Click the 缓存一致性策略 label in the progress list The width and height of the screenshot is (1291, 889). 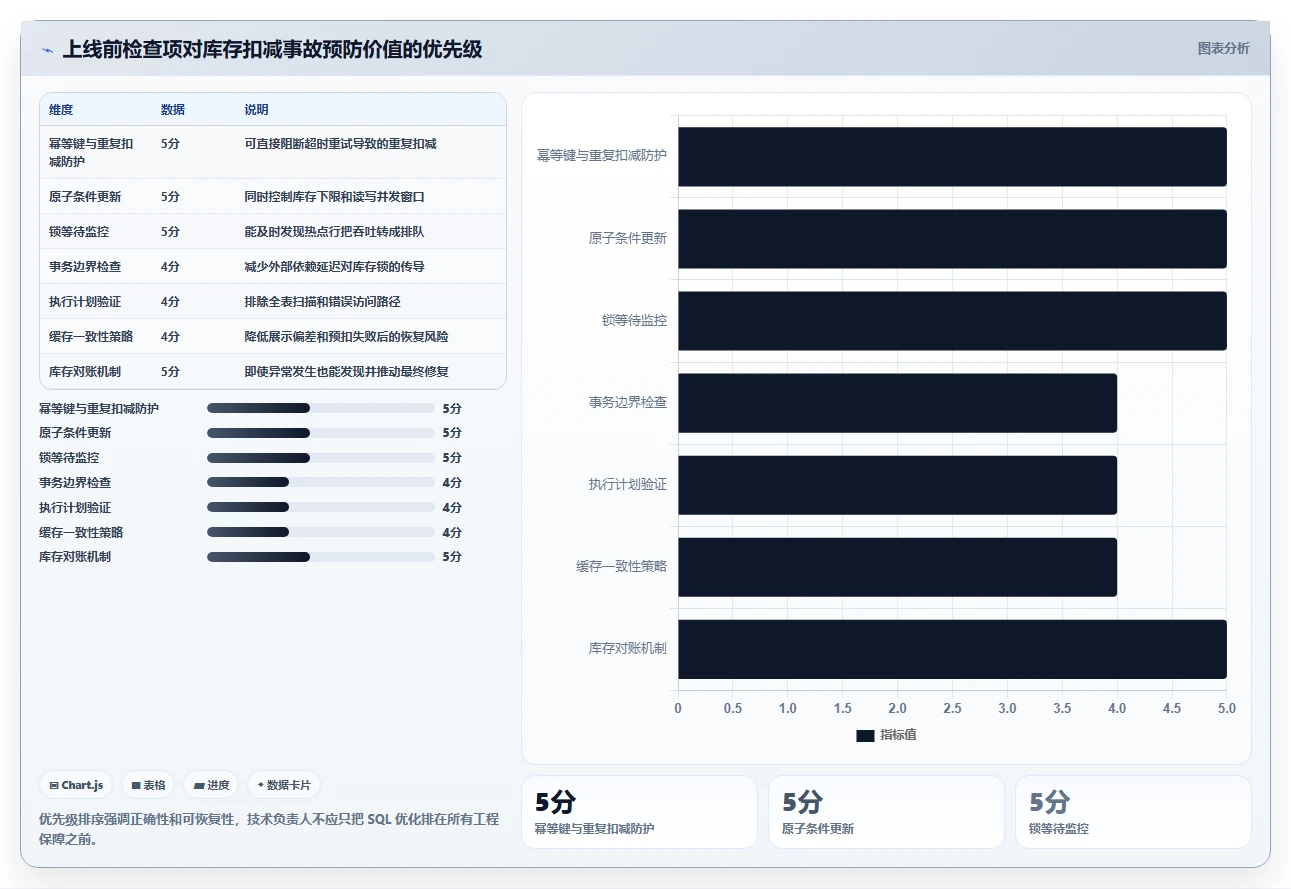pyautogui.click(x=81, y=532)
